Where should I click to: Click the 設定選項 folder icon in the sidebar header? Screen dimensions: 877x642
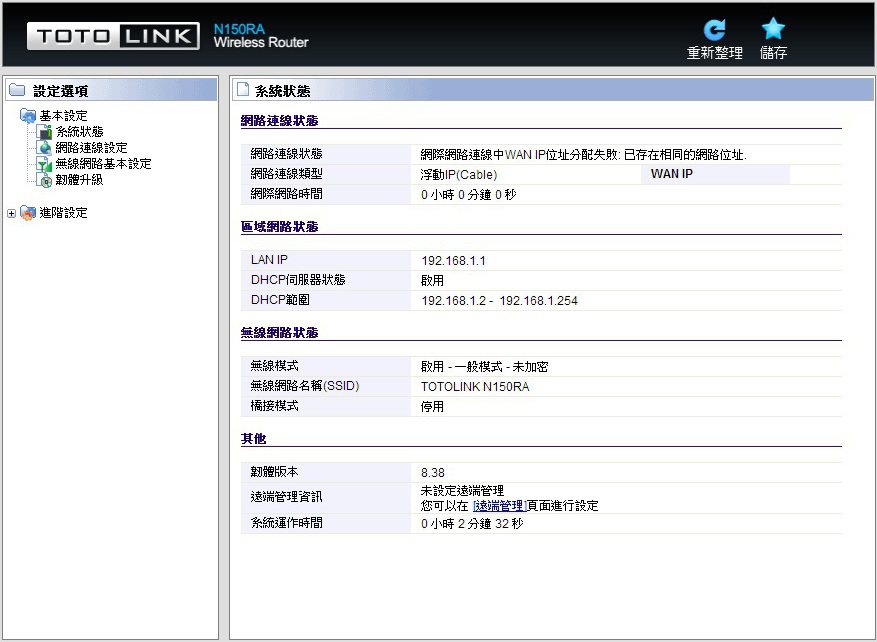(17, 90)
